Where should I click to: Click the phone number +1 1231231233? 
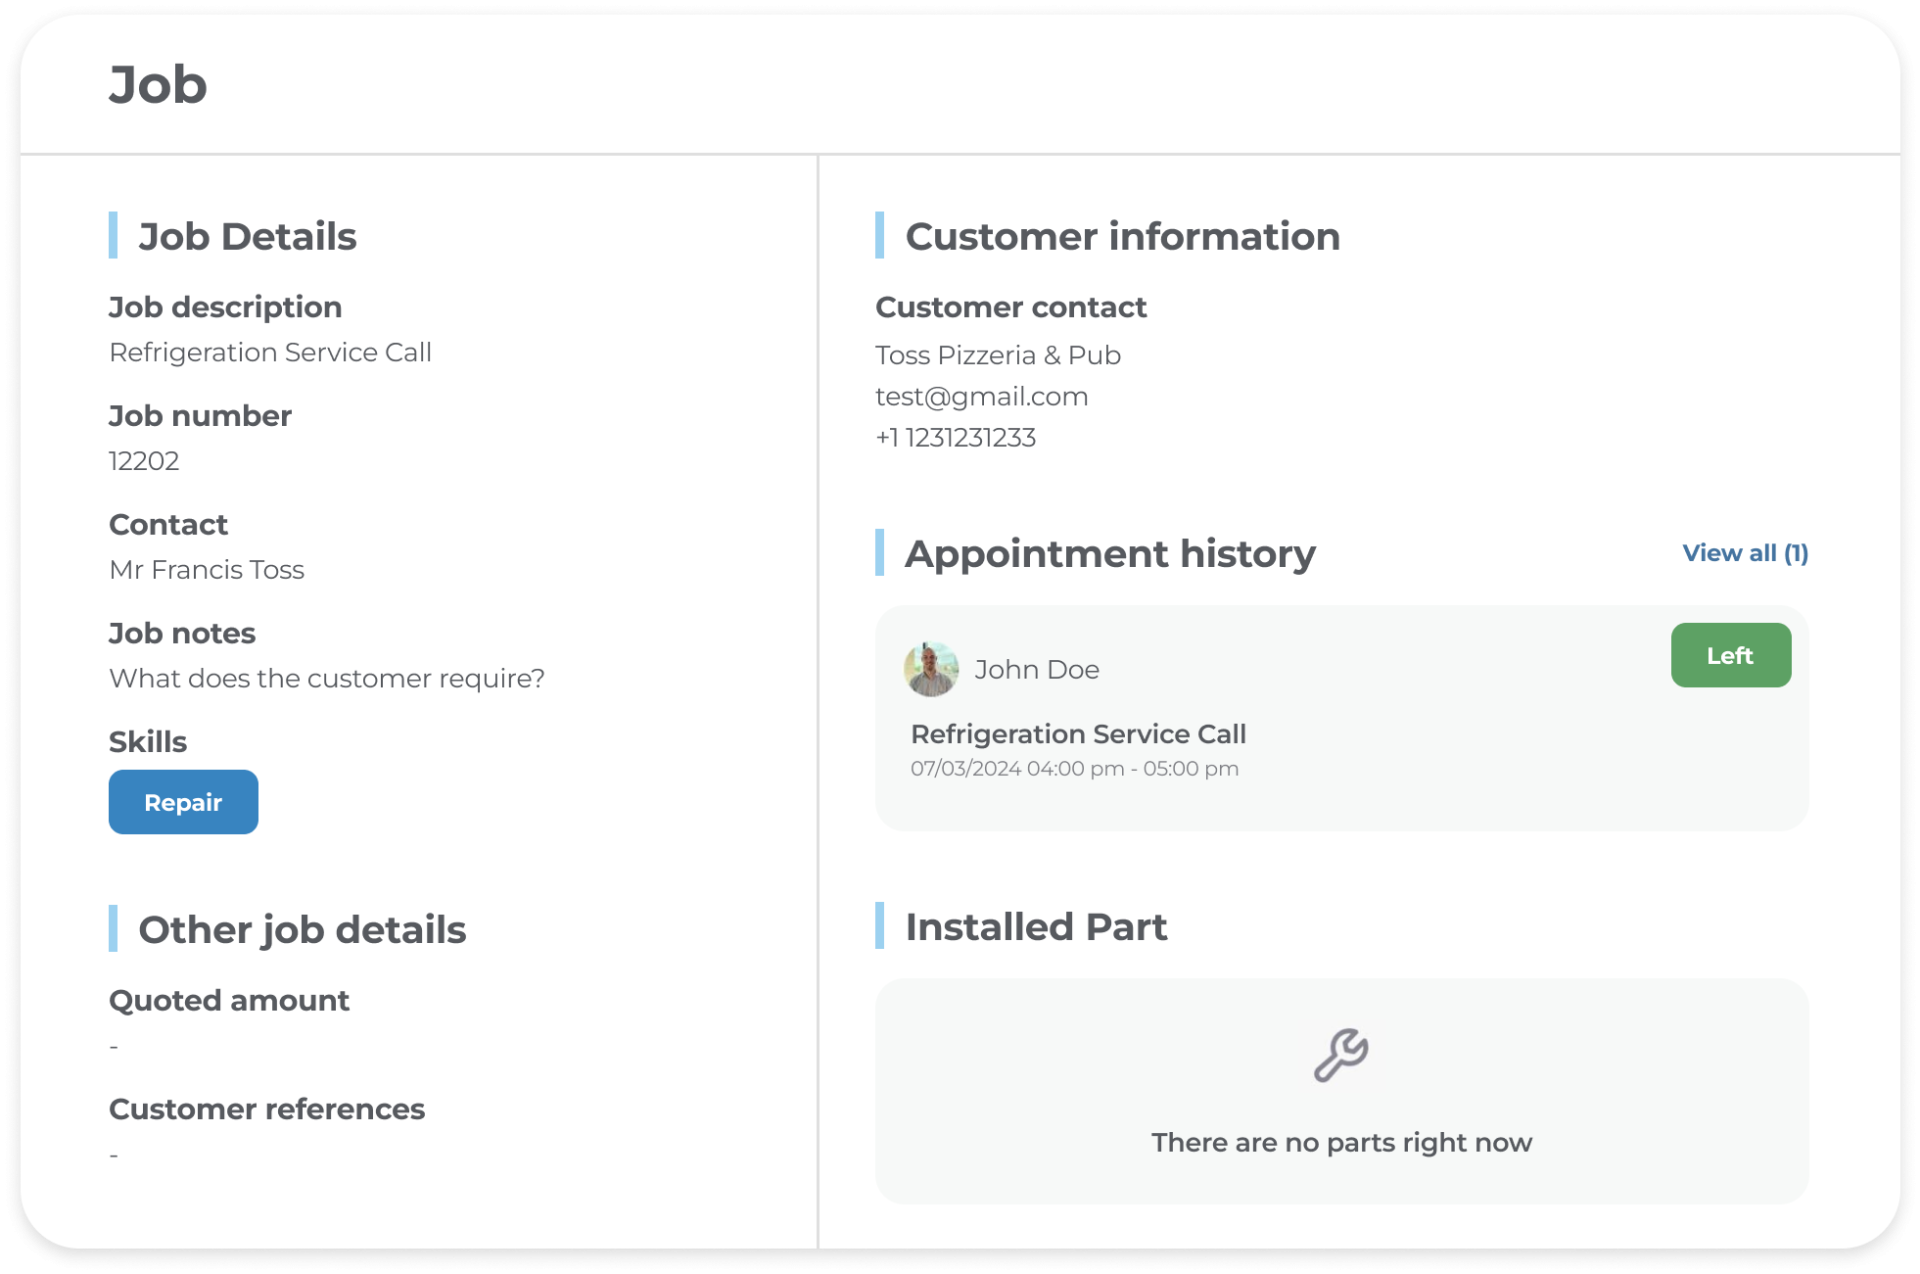tap(955, 438)
